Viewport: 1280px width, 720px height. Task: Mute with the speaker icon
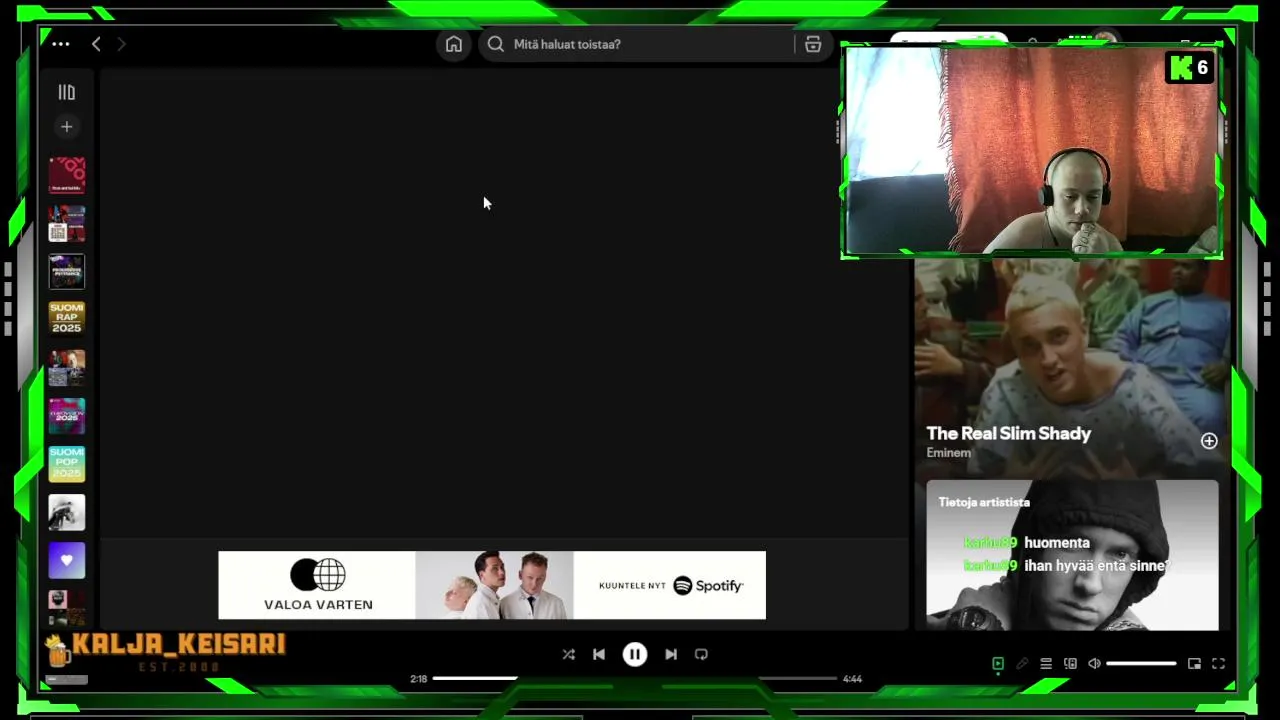tap(1094, 663)
